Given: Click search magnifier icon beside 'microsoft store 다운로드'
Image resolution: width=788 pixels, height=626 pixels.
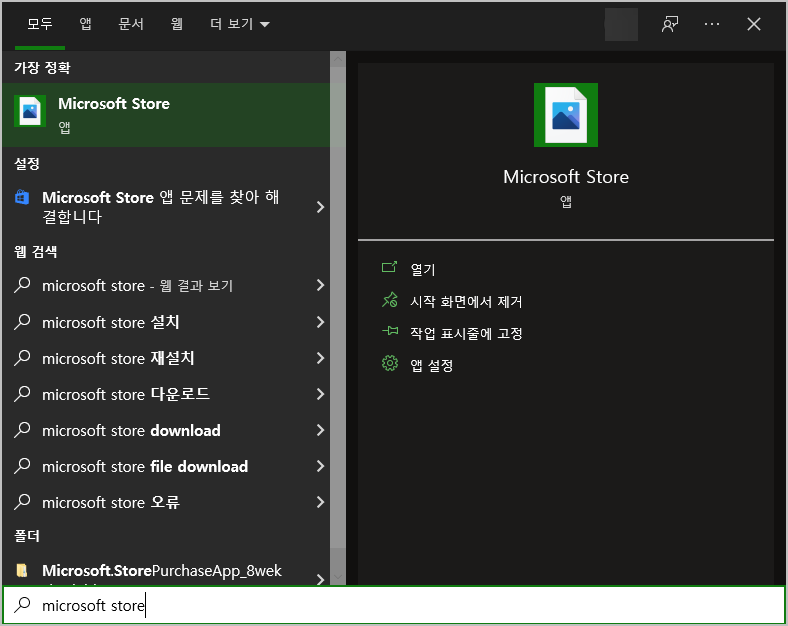Looking at the screenshot, I should [22, 394].
